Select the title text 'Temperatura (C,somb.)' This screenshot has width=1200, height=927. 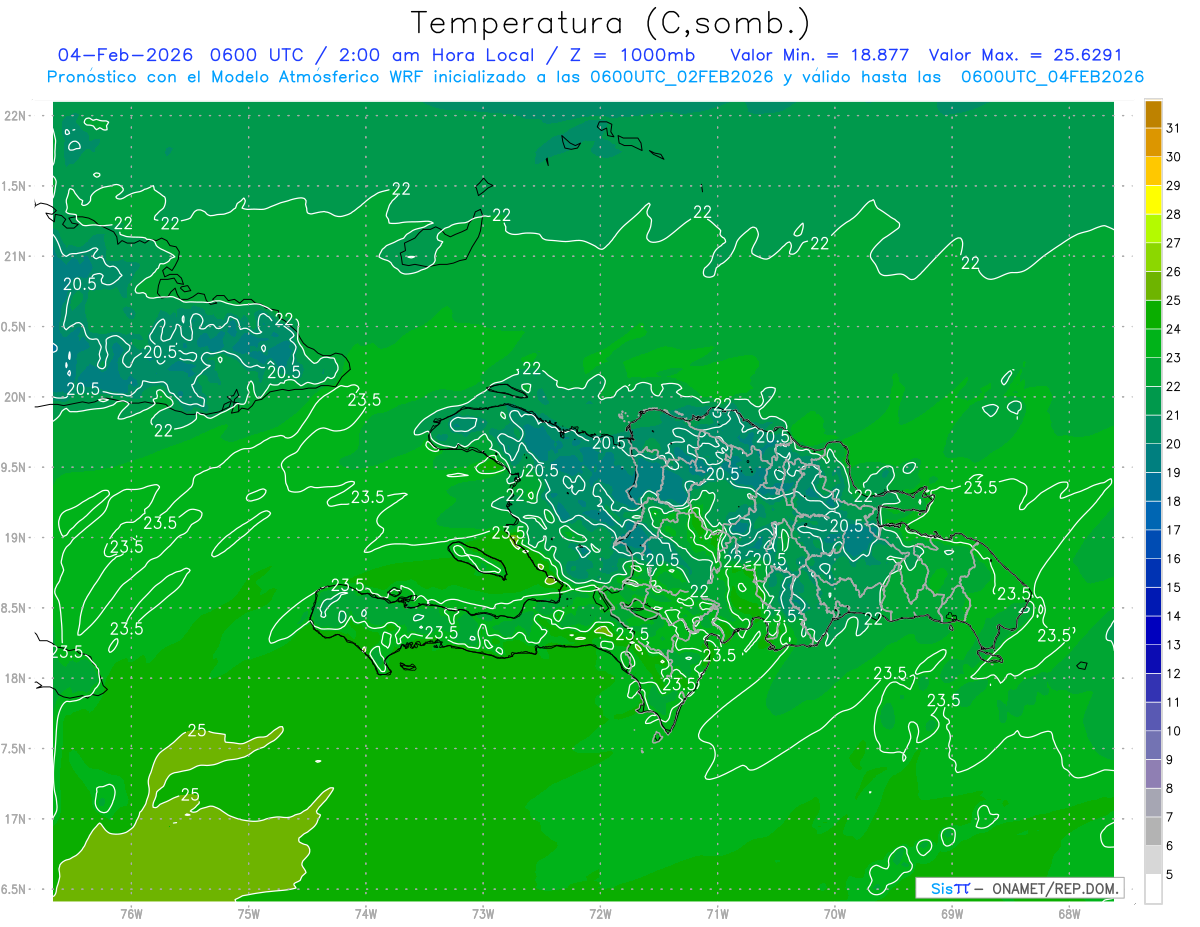[x=611, y=23]
